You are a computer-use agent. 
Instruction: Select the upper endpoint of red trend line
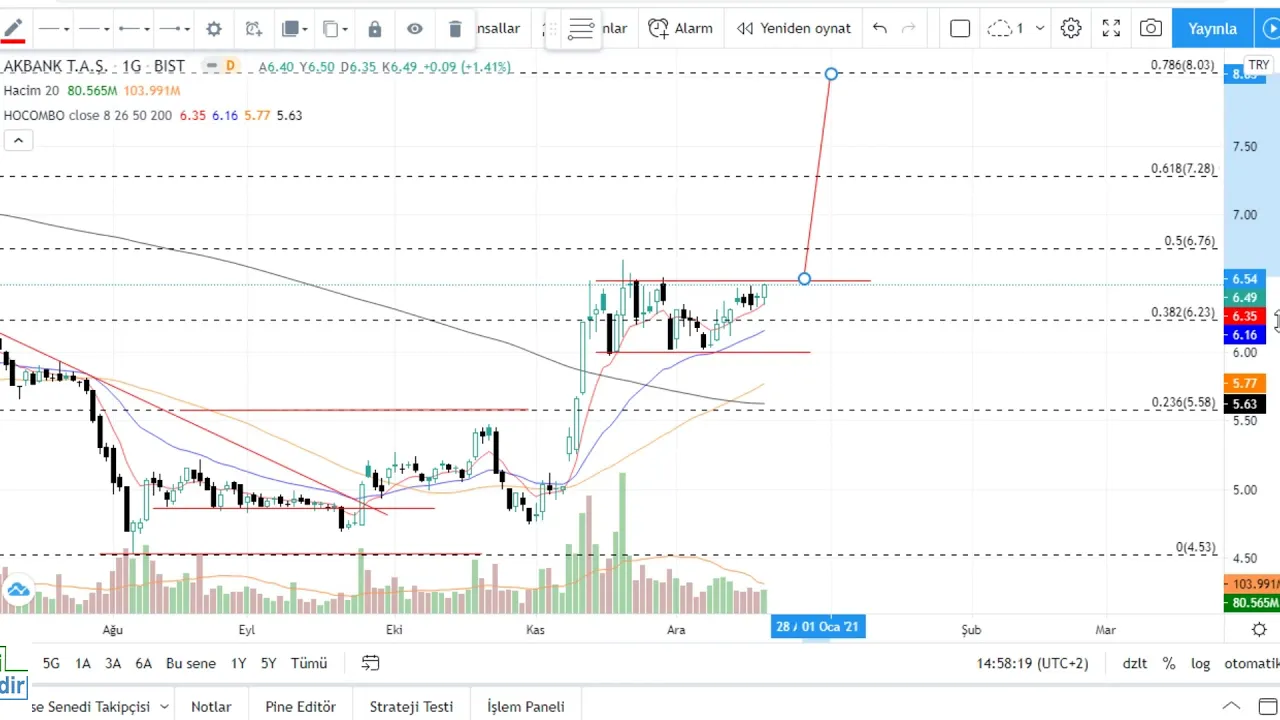tap(831, 74)
